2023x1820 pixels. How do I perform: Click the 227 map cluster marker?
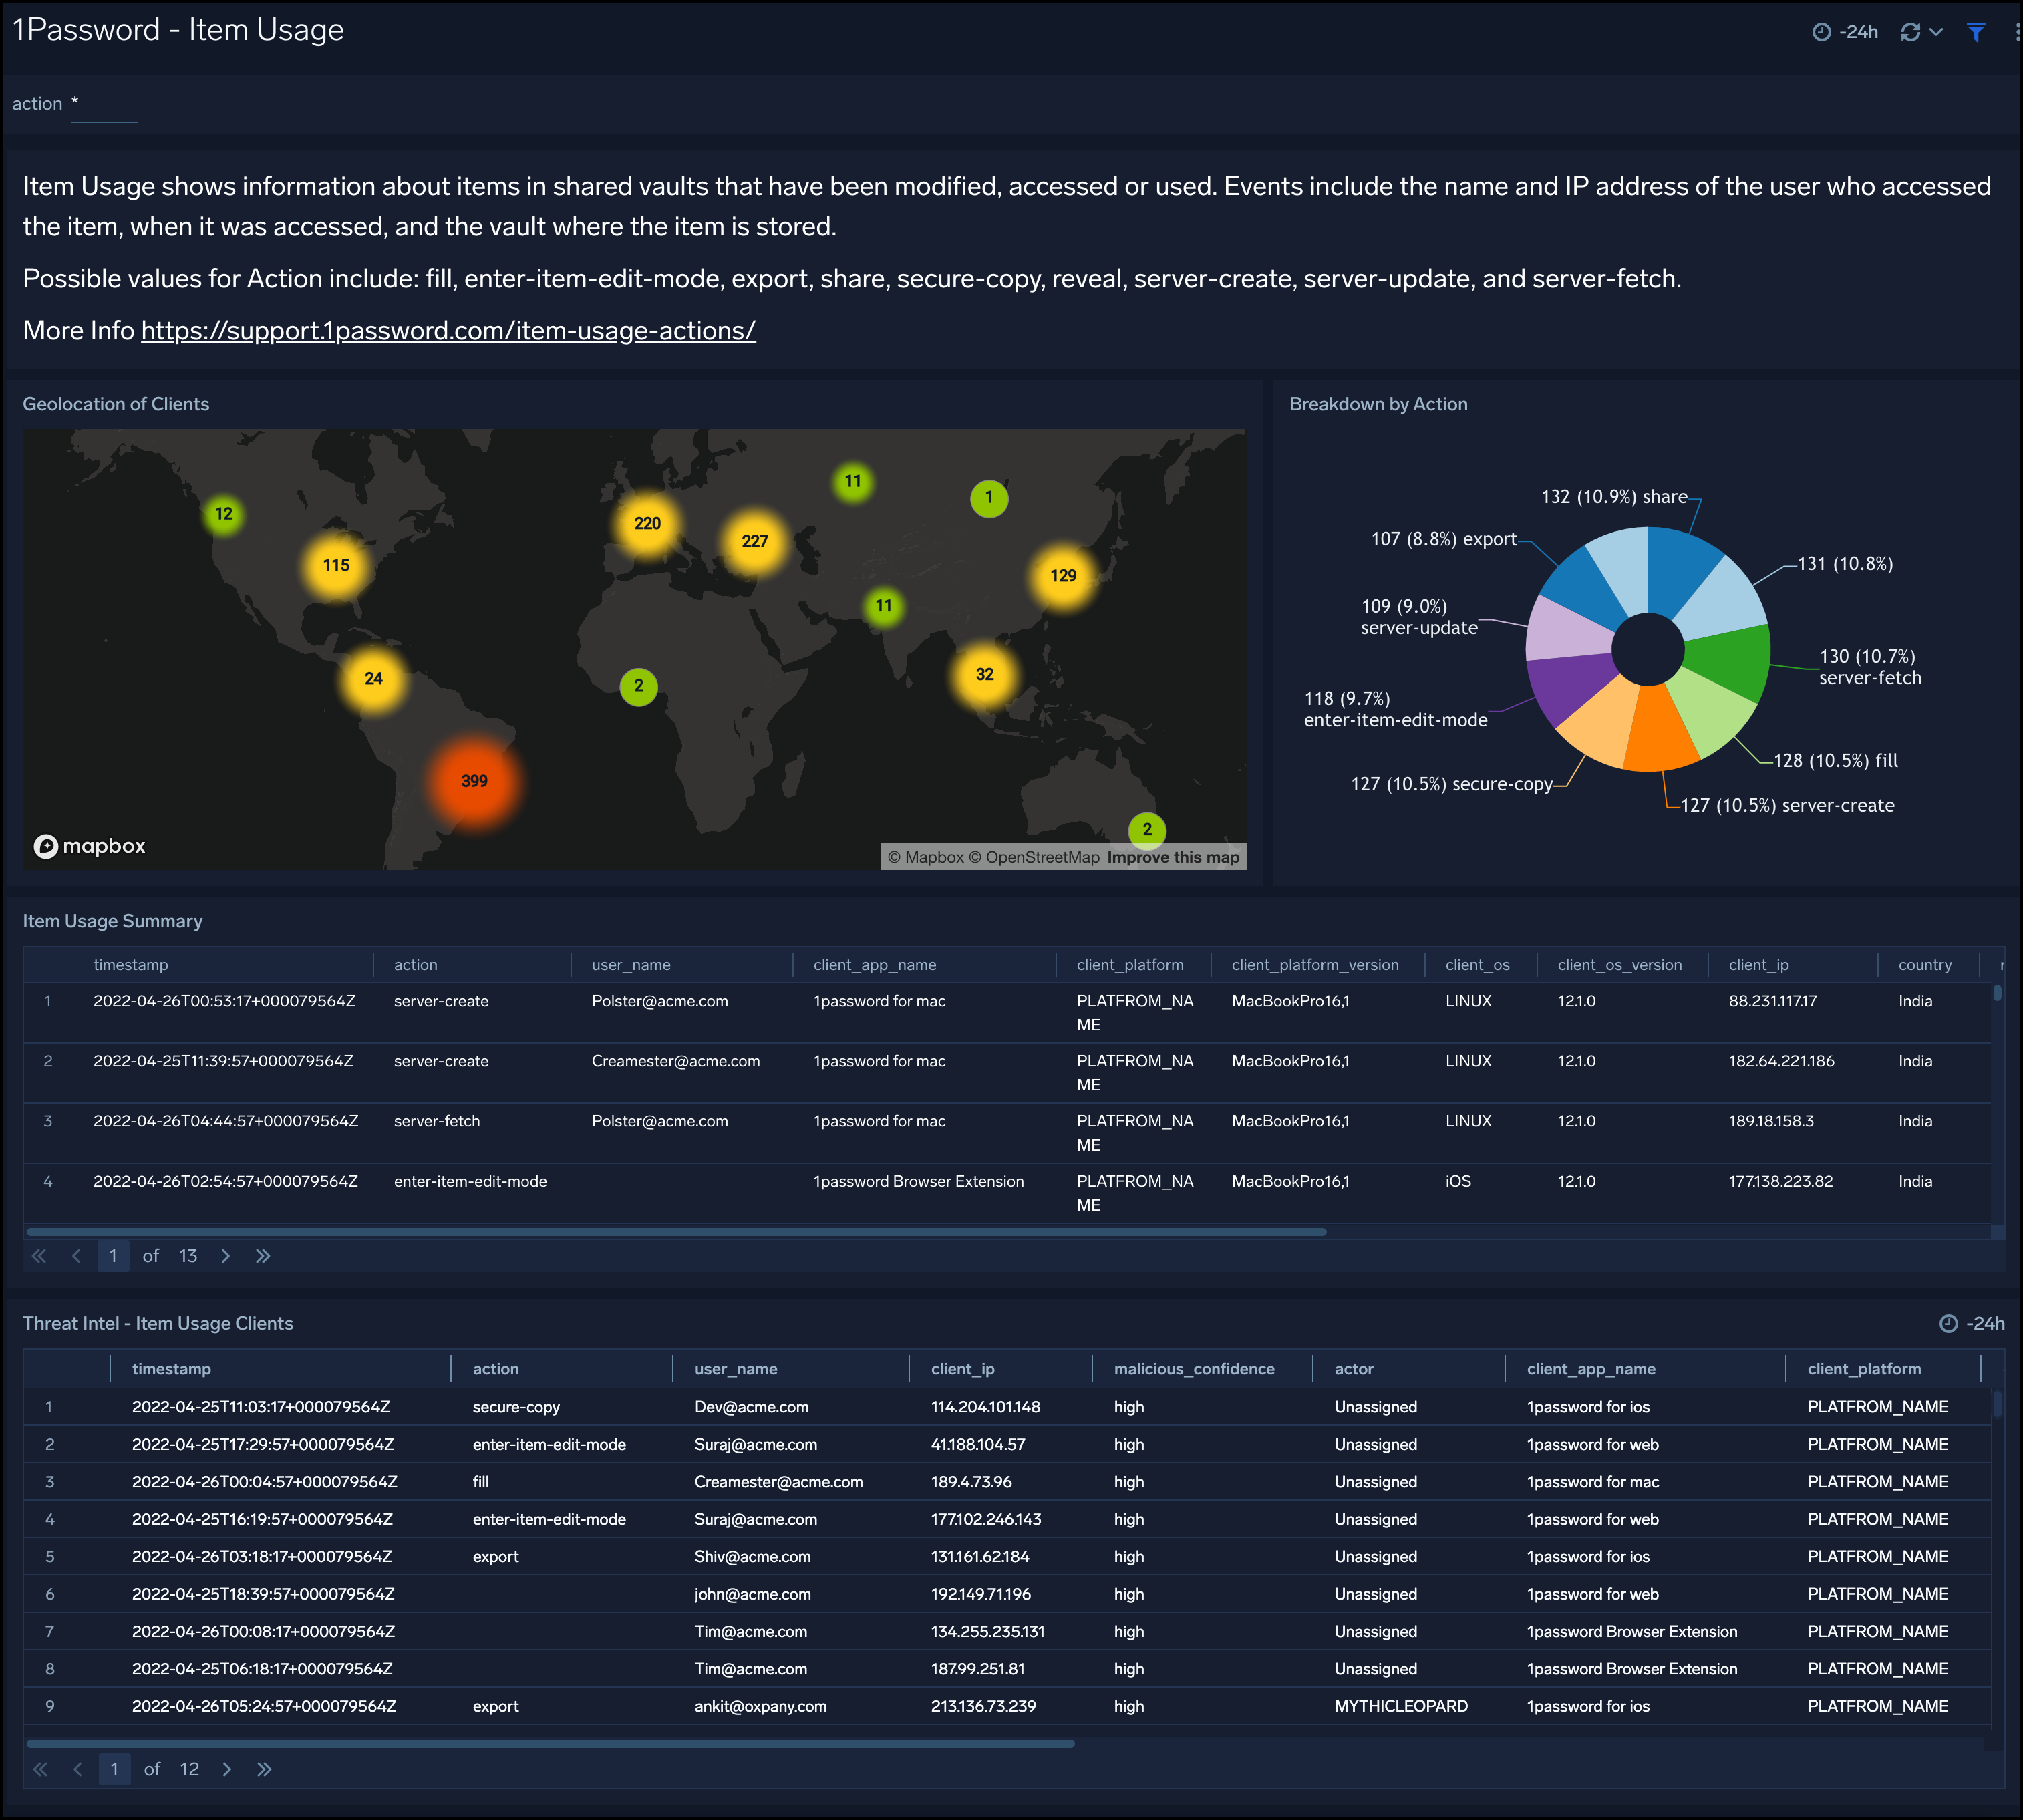pos(754,541)
